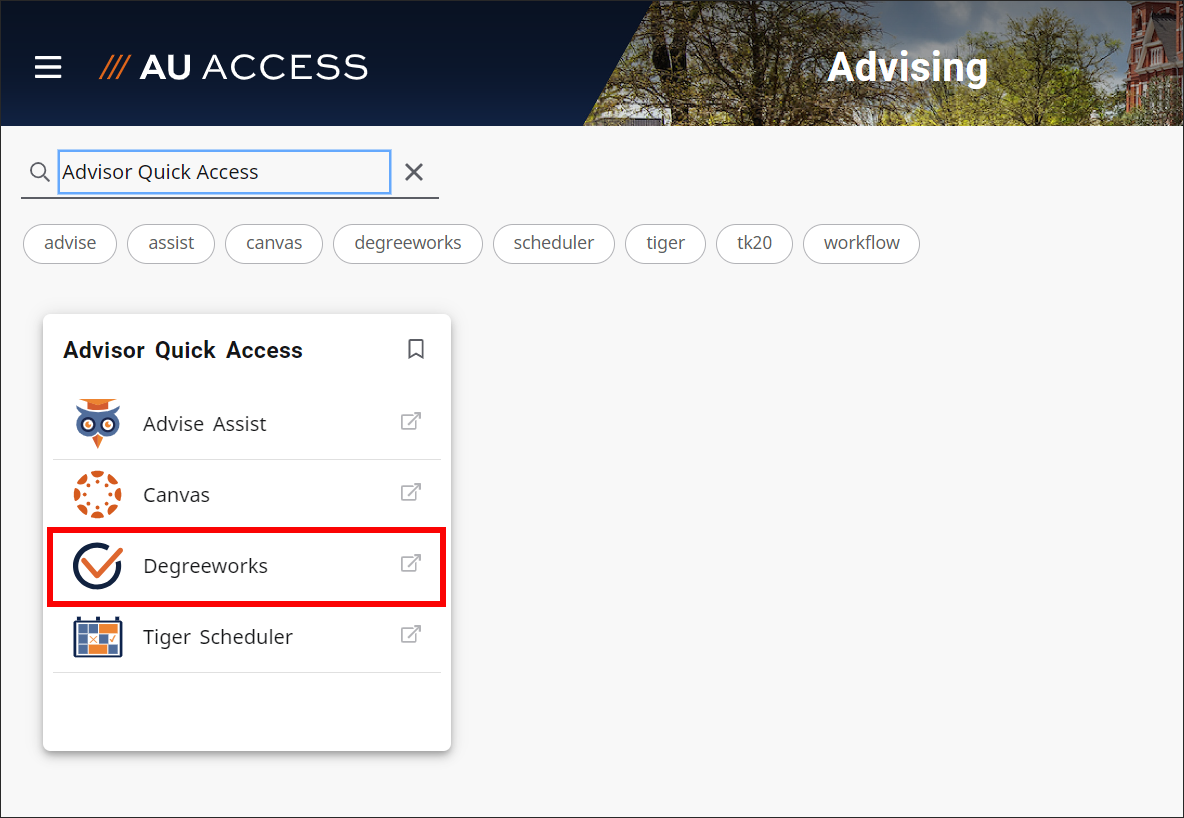Open the Tiger Scheduler link
Viewport: 1184px width, 818px height.
coord(218,636)
